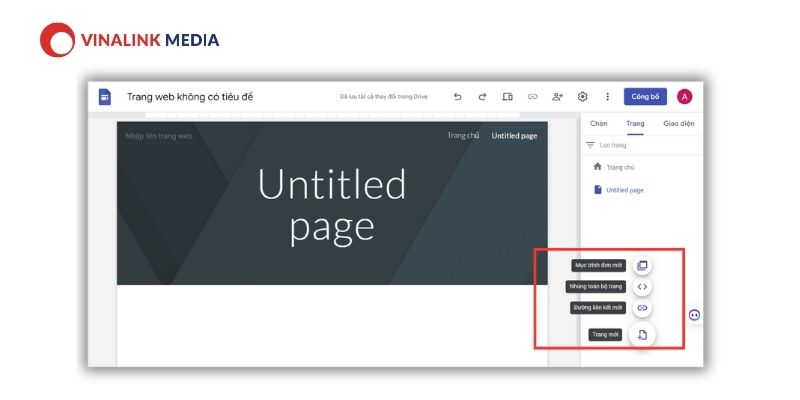Screen dimensions: 800x400
Task: Click the filter lines icon
Action: pos(590,145)
